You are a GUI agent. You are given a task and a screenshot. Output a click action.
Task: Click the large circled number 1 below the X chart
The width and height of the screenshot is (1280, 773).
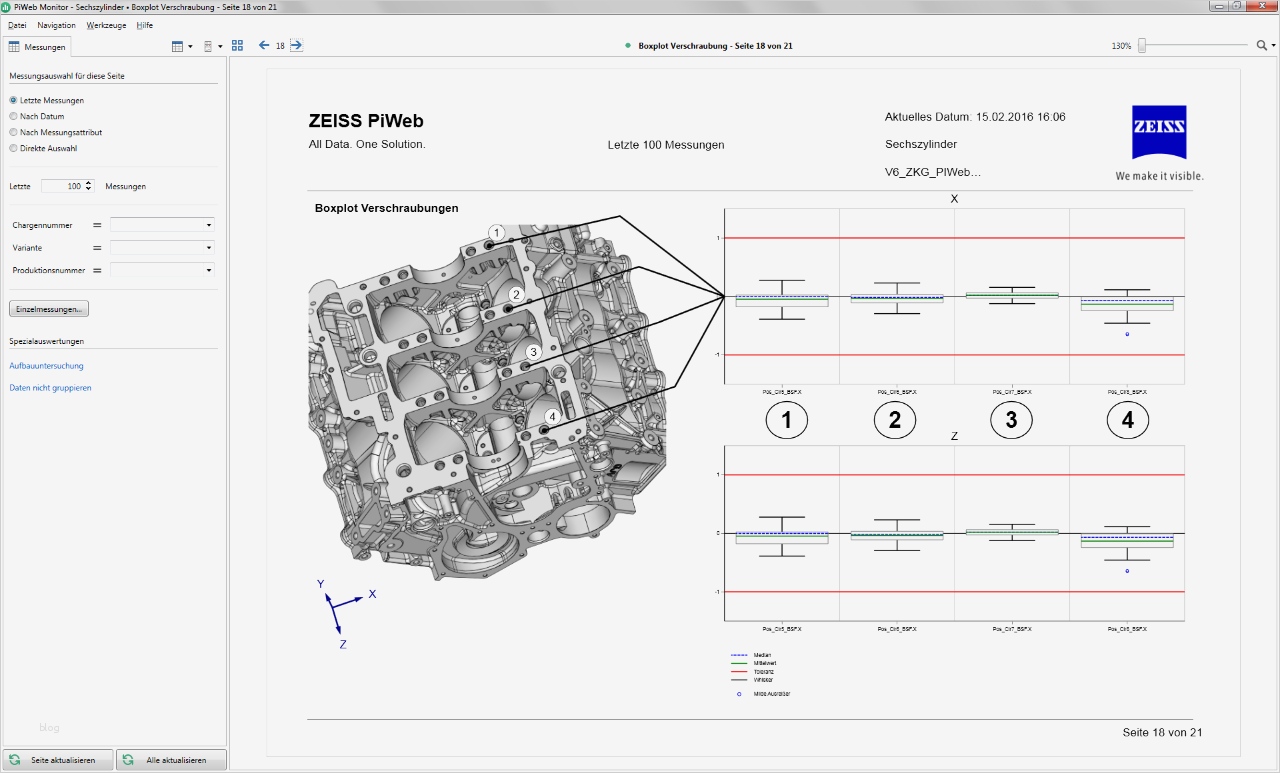(x=787, y=421)
